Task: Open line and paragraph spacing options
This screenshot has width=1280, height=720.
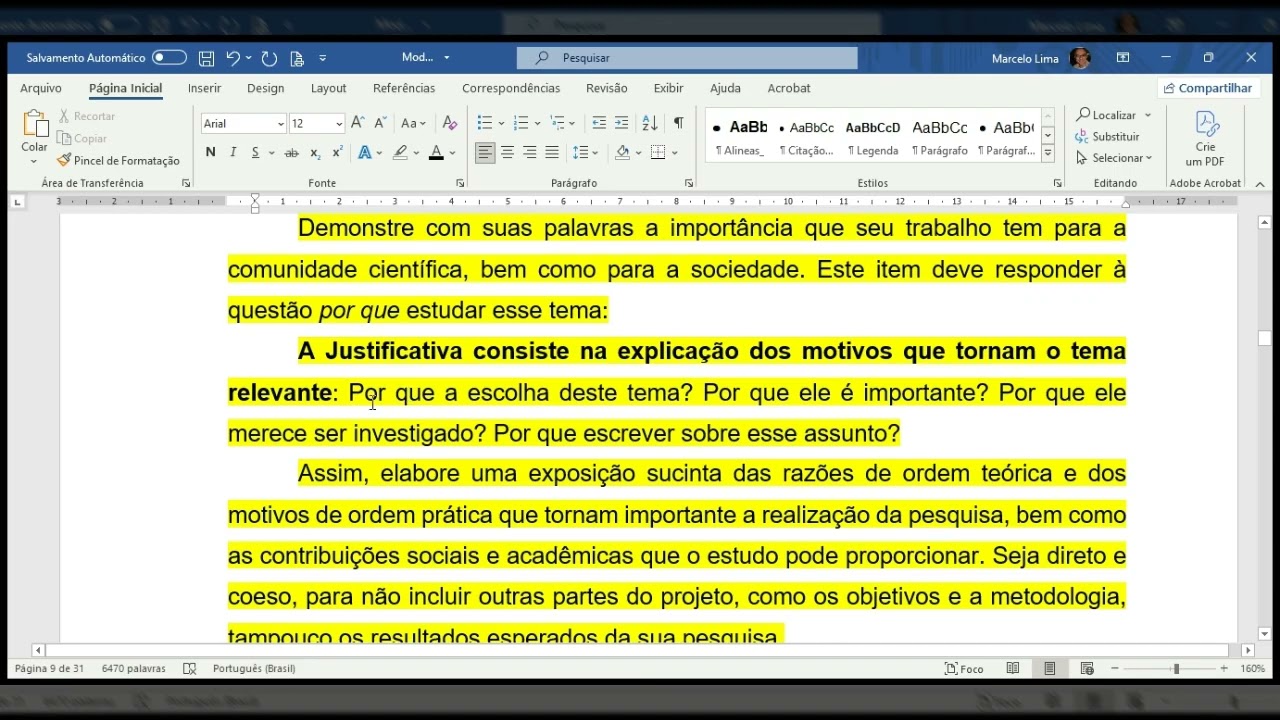Action: pos(585,152)
